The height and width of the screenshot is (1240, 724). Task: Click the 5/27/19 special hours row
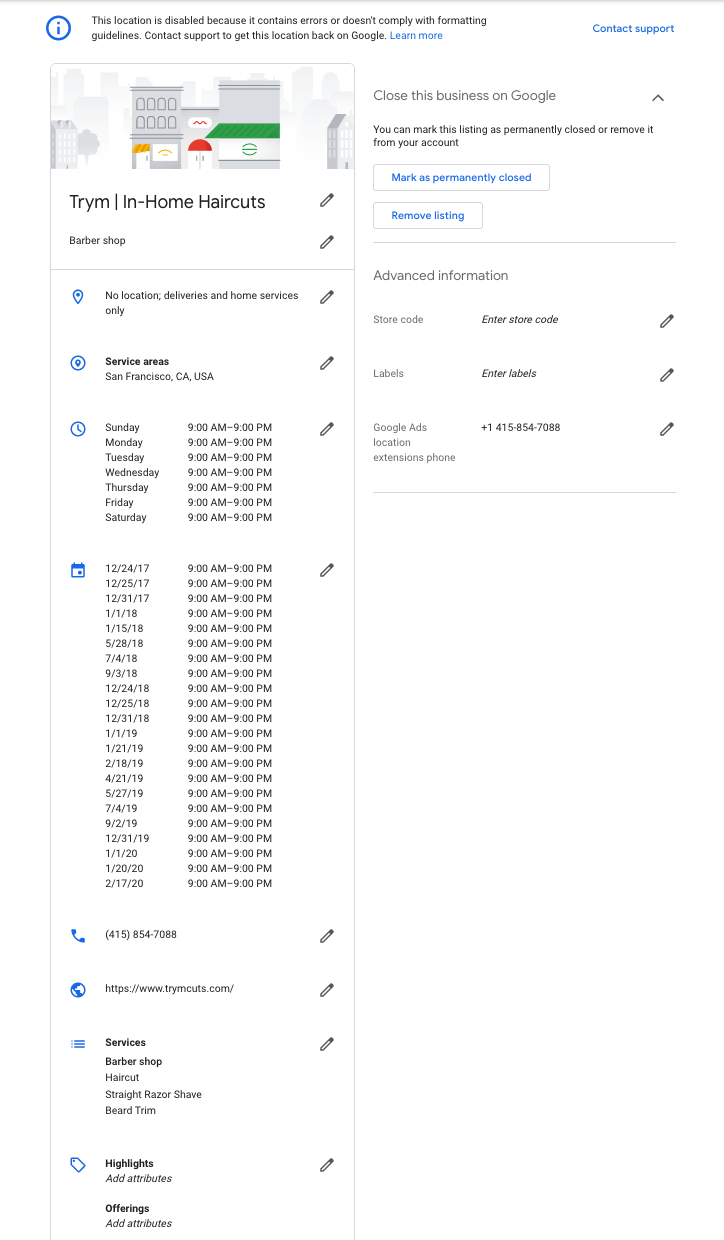click(188, 794)
